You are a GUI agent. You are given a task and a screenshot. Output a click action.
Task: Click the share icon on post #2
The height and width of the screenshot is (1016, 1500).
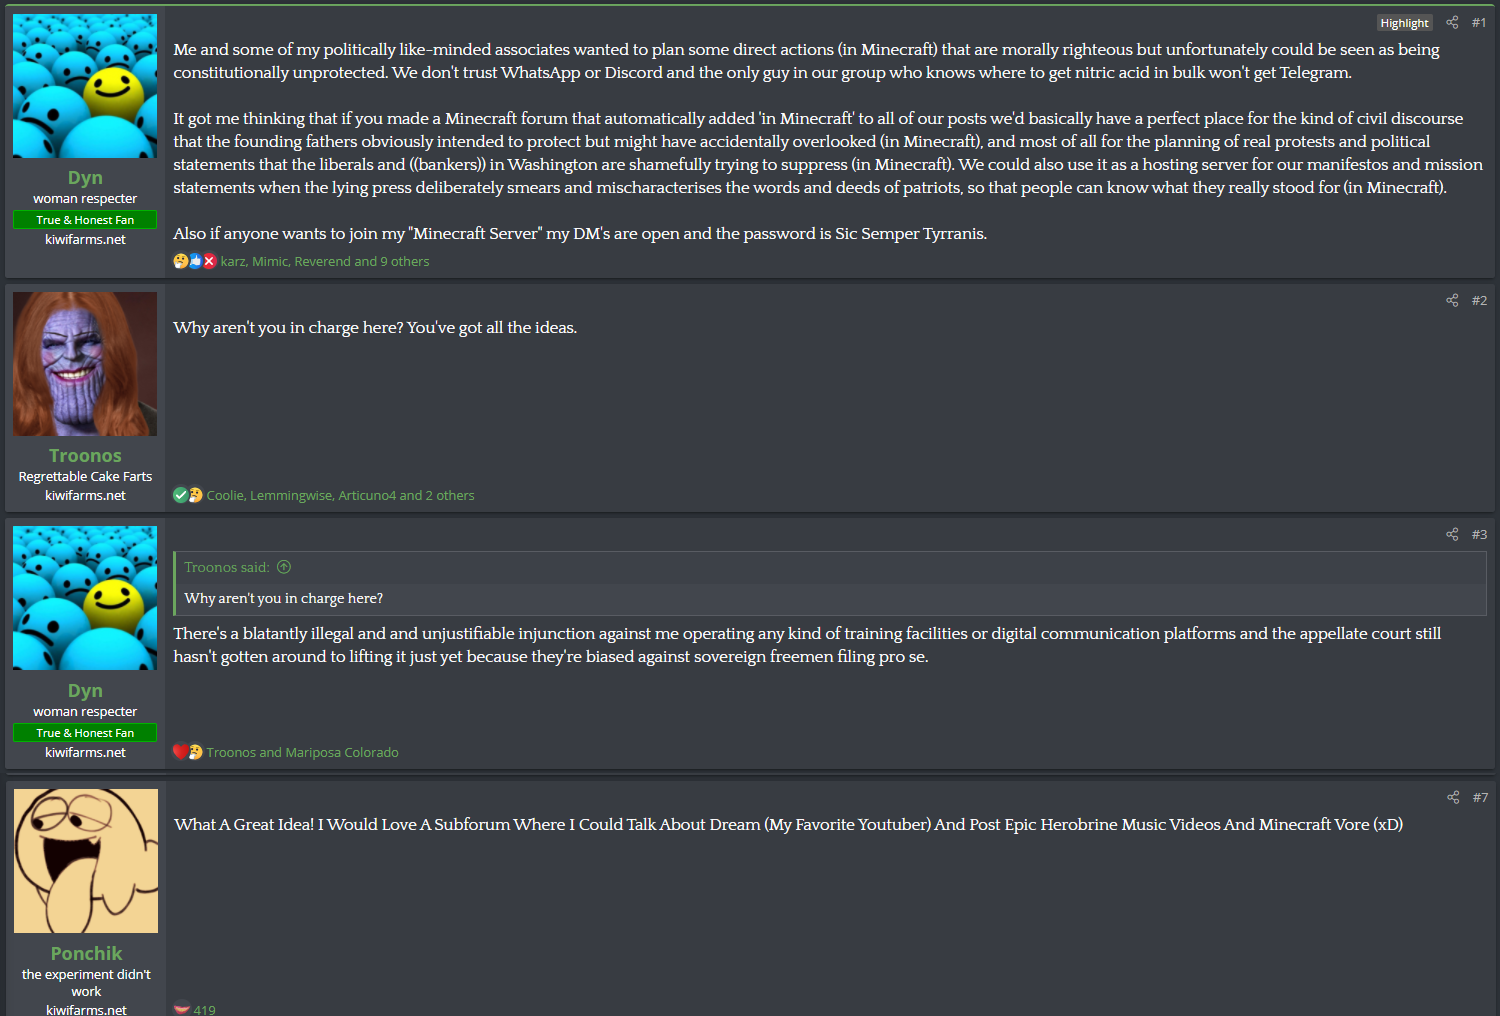[x=1452, y=300]
